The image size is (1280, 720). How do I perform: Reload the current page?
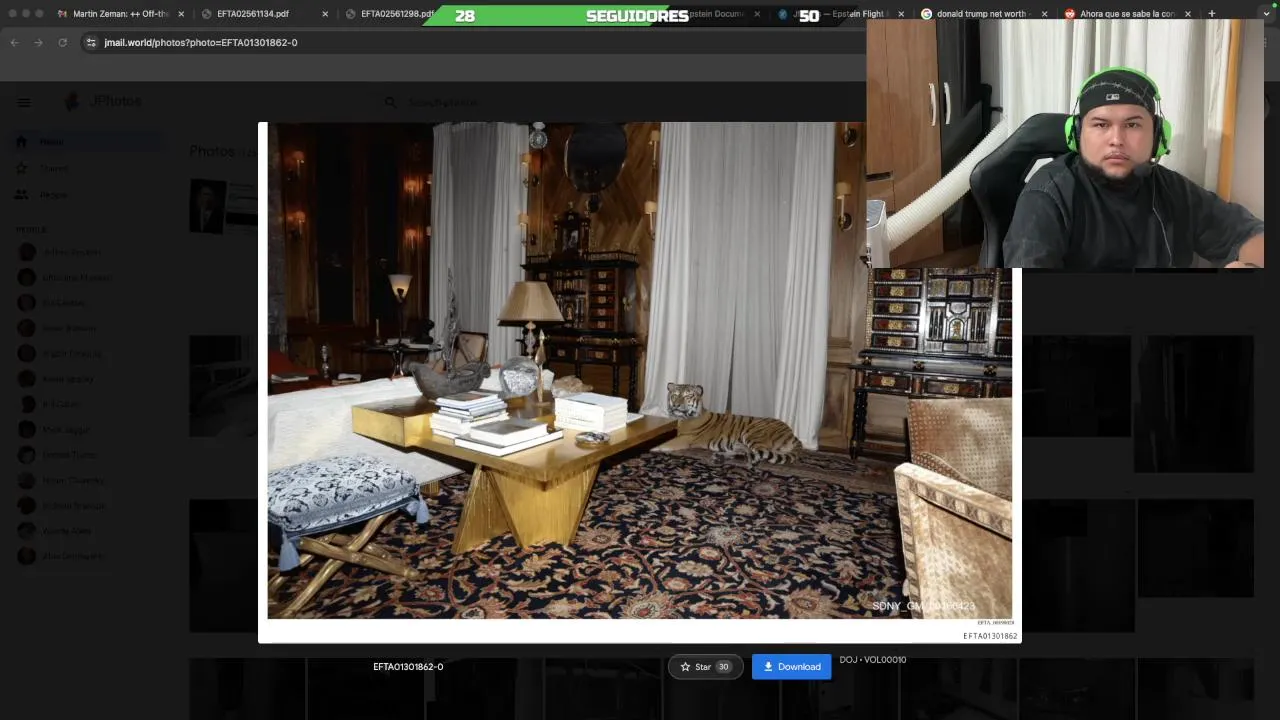click(62, 43)
